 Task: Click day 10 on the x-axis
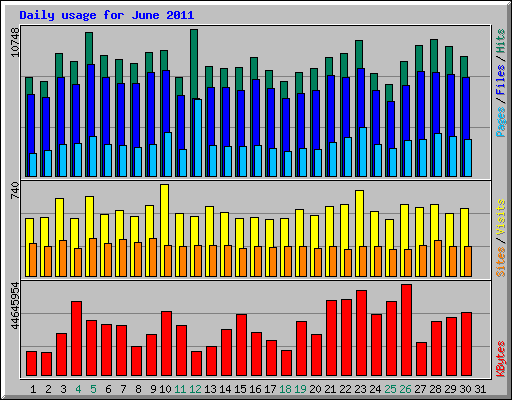pyautogui.click(x=165, y=389)
